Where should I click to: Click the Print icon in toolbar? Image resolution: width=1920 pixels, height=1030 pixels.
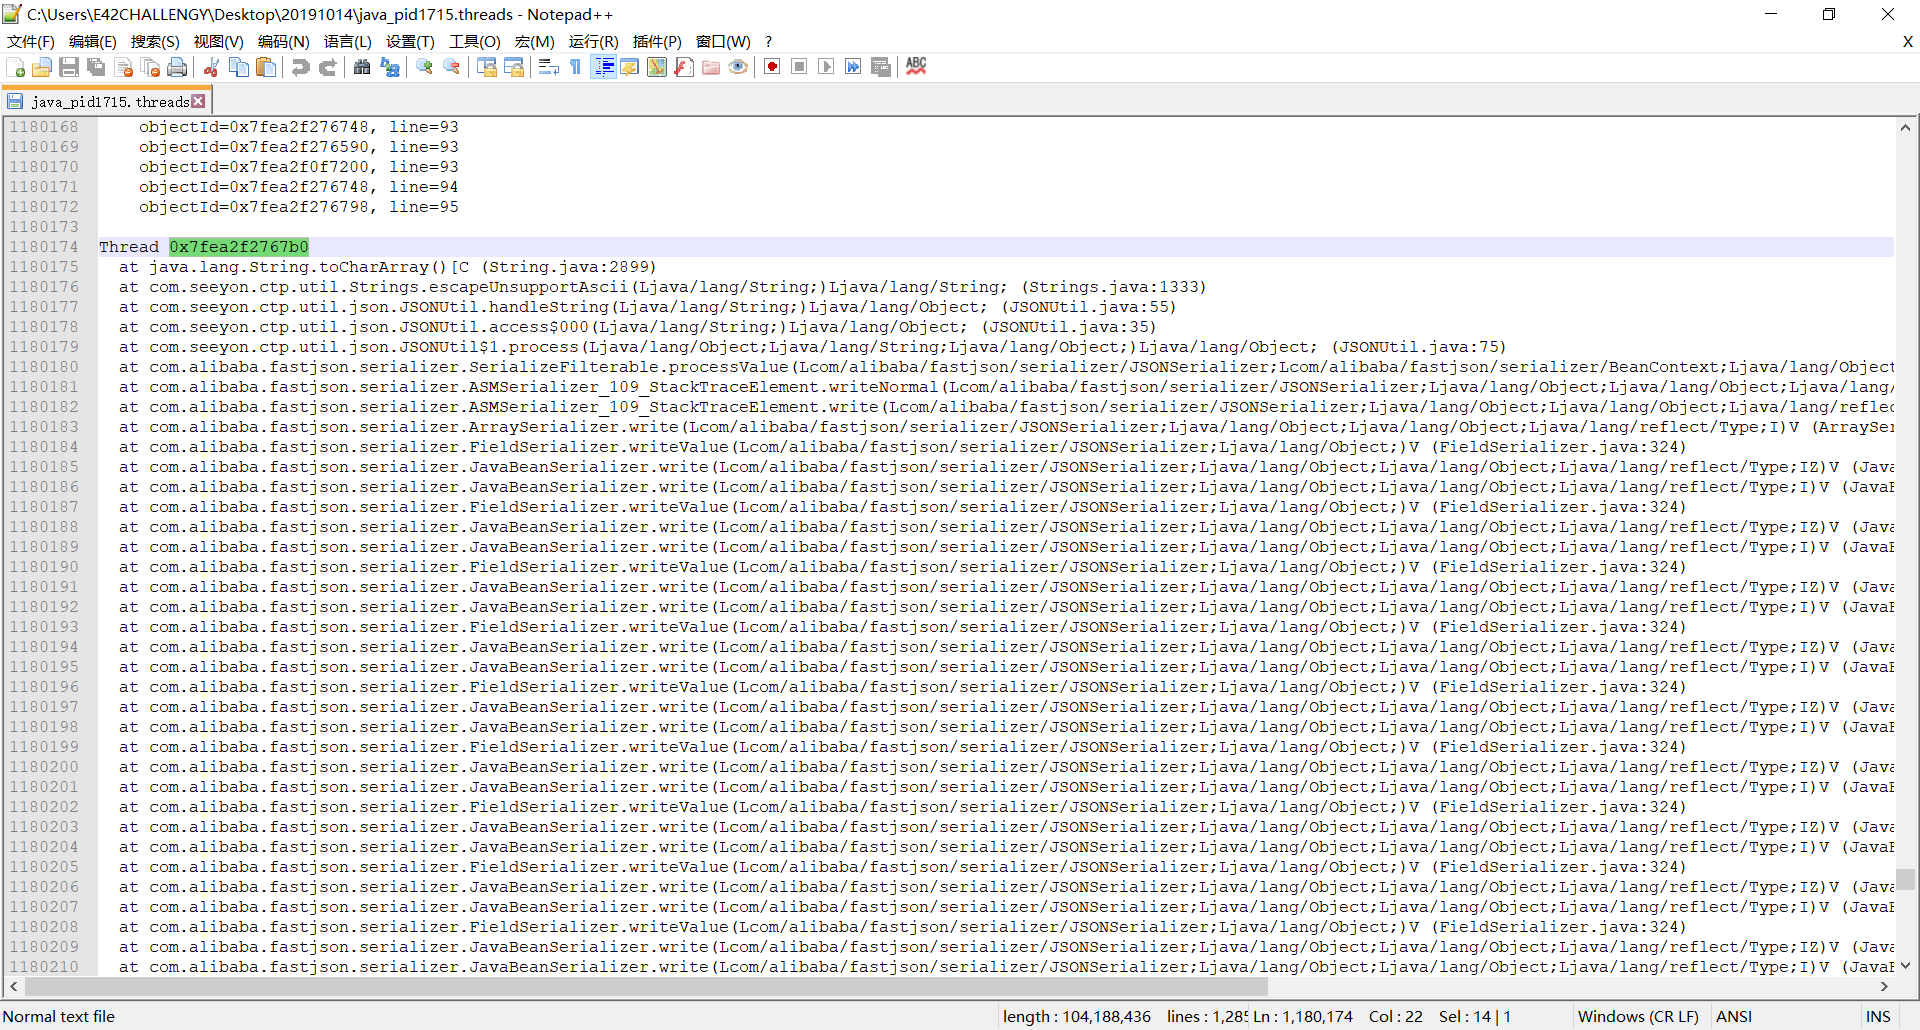(177, 67)
